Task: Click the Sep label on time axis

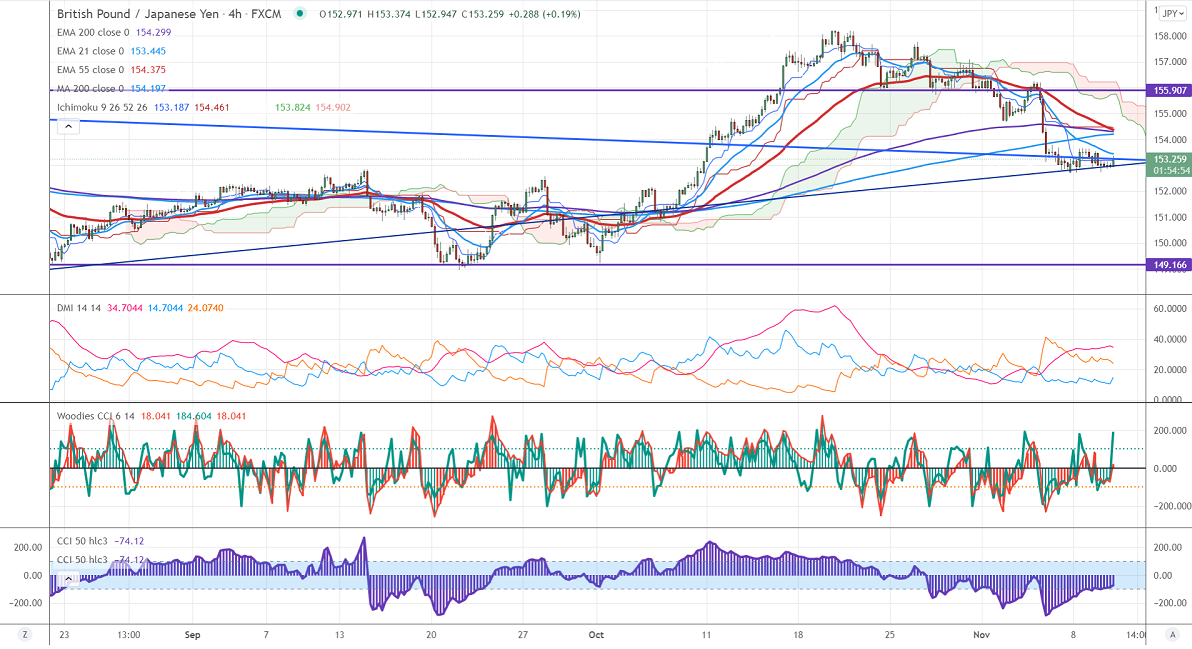Action: [x=192, y=635]
